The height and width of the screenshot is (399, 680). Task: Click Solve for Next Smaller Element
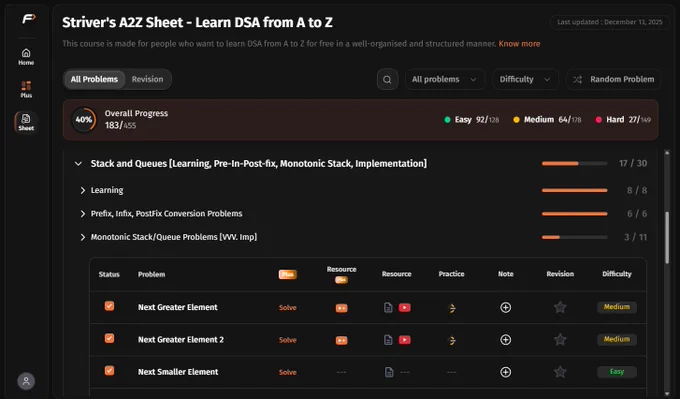(288, 372)
